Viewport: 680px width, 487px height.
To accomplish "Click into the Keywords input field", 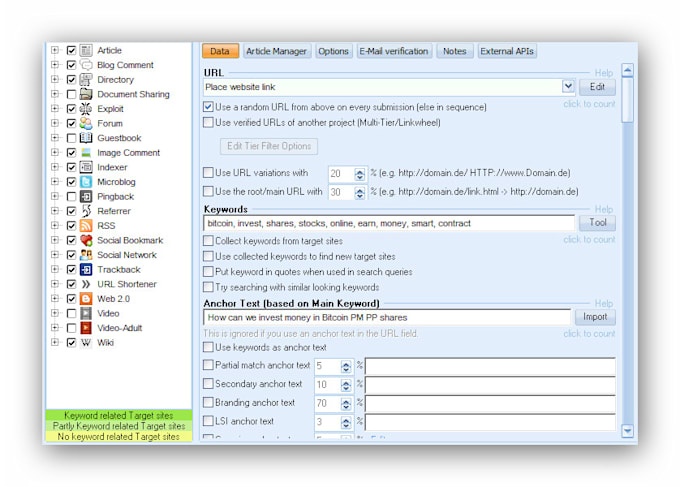I will tap(389, 223).
